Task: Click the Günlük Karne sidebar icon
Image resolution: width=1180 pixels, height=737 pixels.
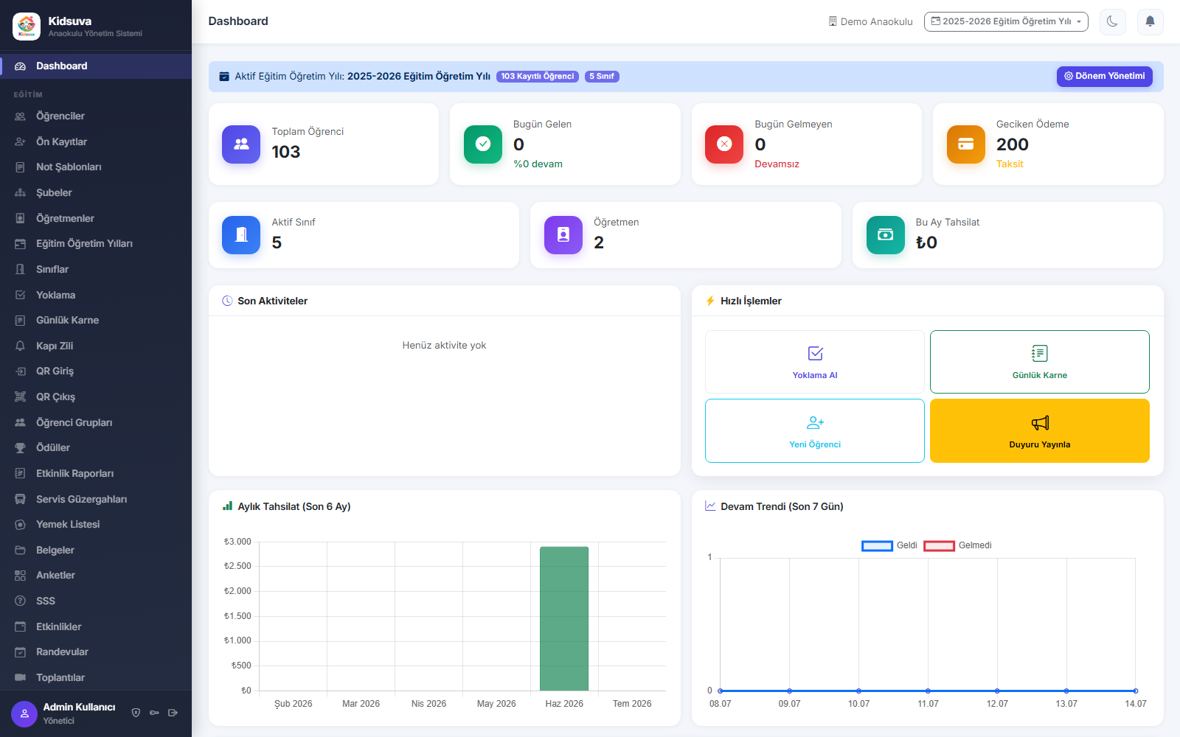Action: (x=20, y=321)
